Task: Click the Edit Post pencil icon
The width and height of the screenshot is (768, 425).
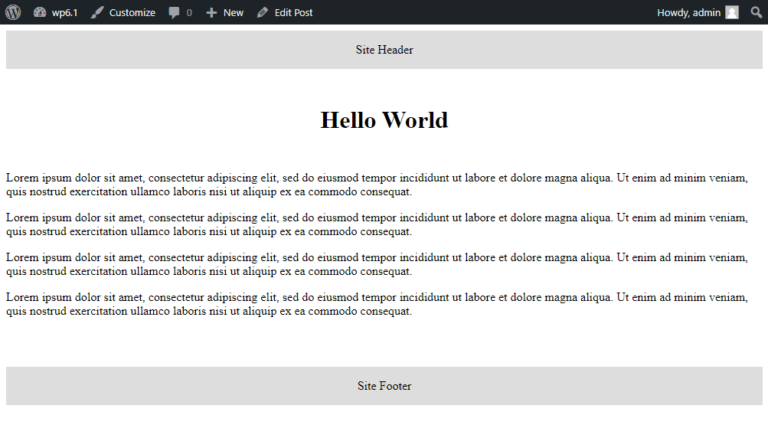Action: click(x=262, y=12)
